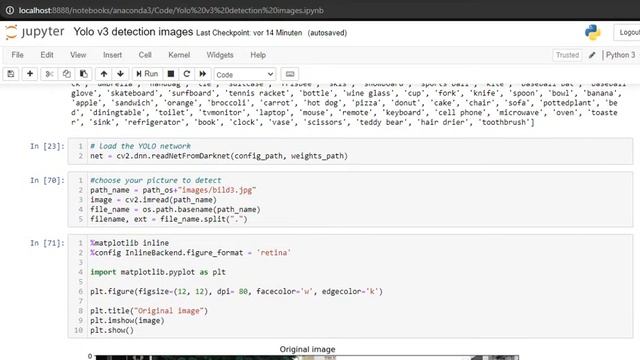Select cell In [70] prompt
The width and height of the screenshot is (640, 360).
[47, 180]
